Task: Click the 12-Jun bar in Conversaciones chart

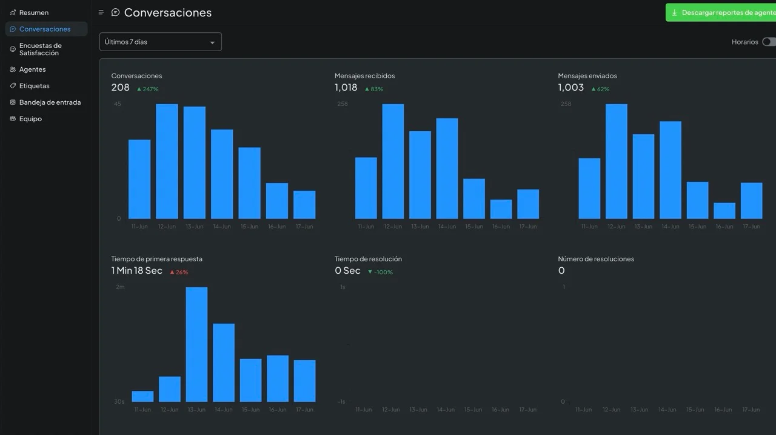Action: [x=167, y=161]
